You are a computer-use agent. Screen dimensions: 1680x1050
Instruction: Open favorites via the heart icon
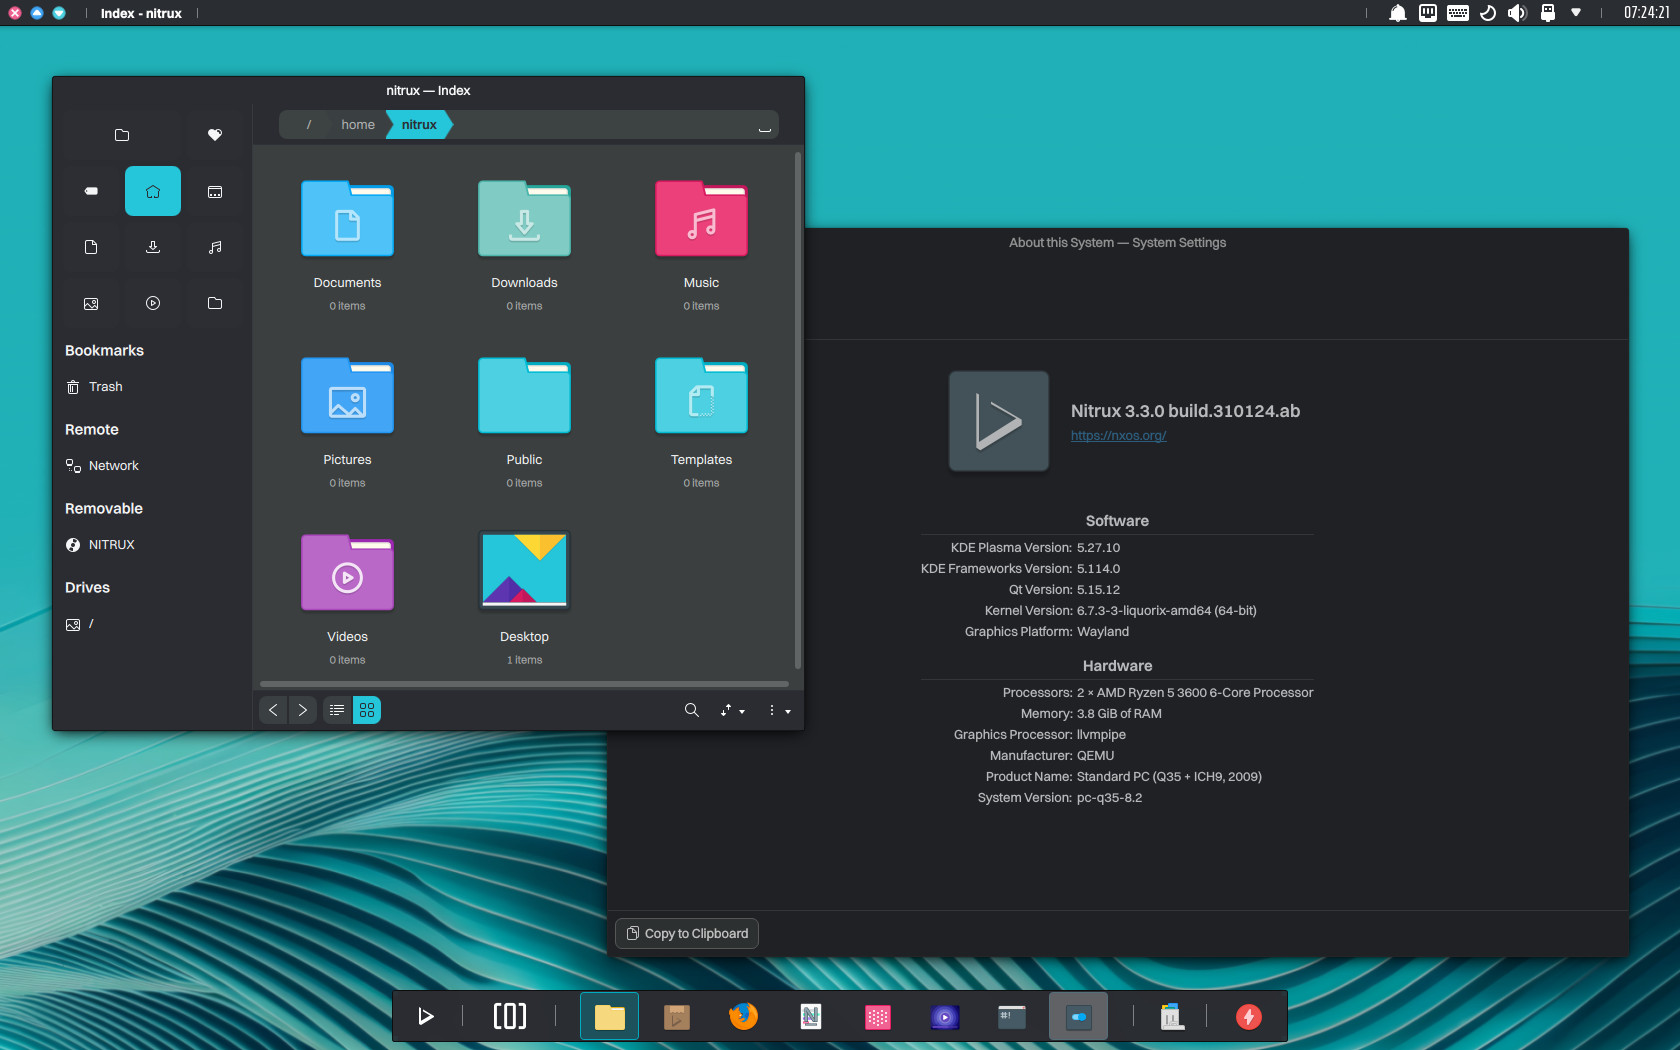point(215,135)
